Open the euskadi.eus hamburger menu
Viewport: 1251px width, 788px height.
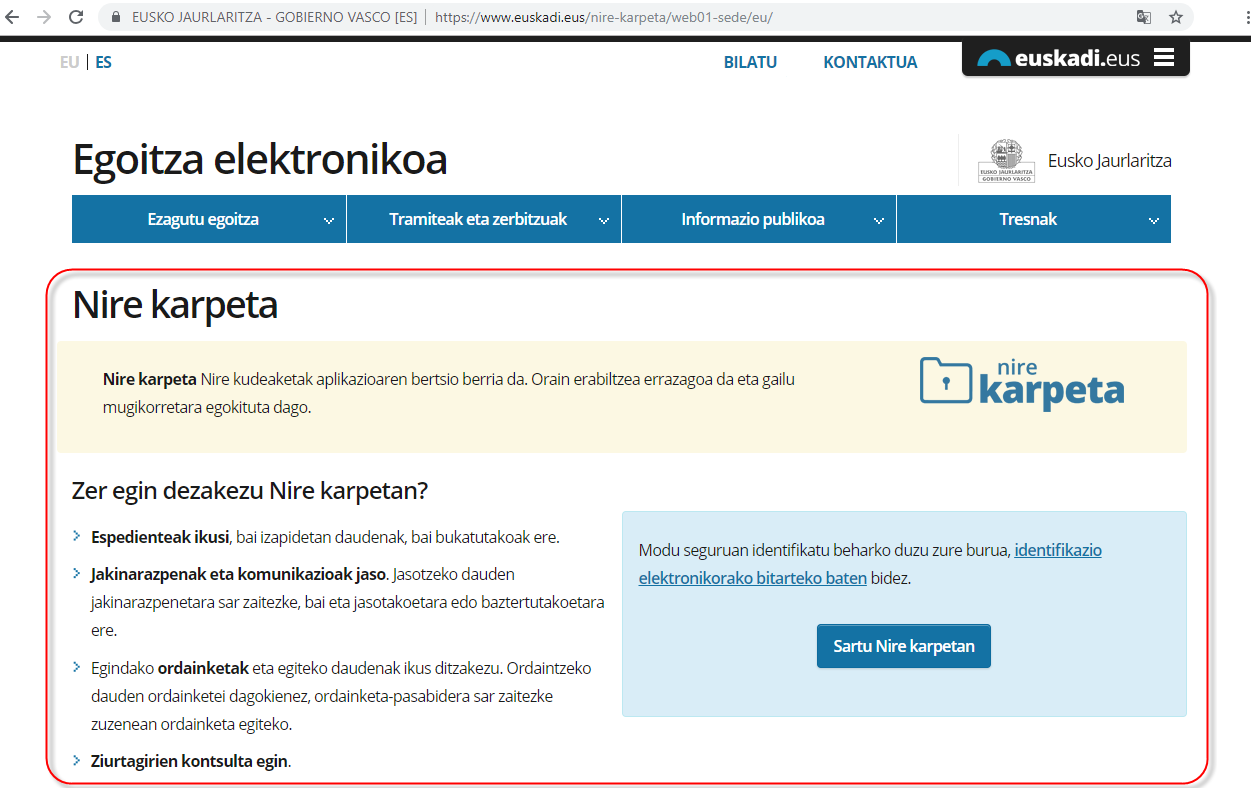1163,58
